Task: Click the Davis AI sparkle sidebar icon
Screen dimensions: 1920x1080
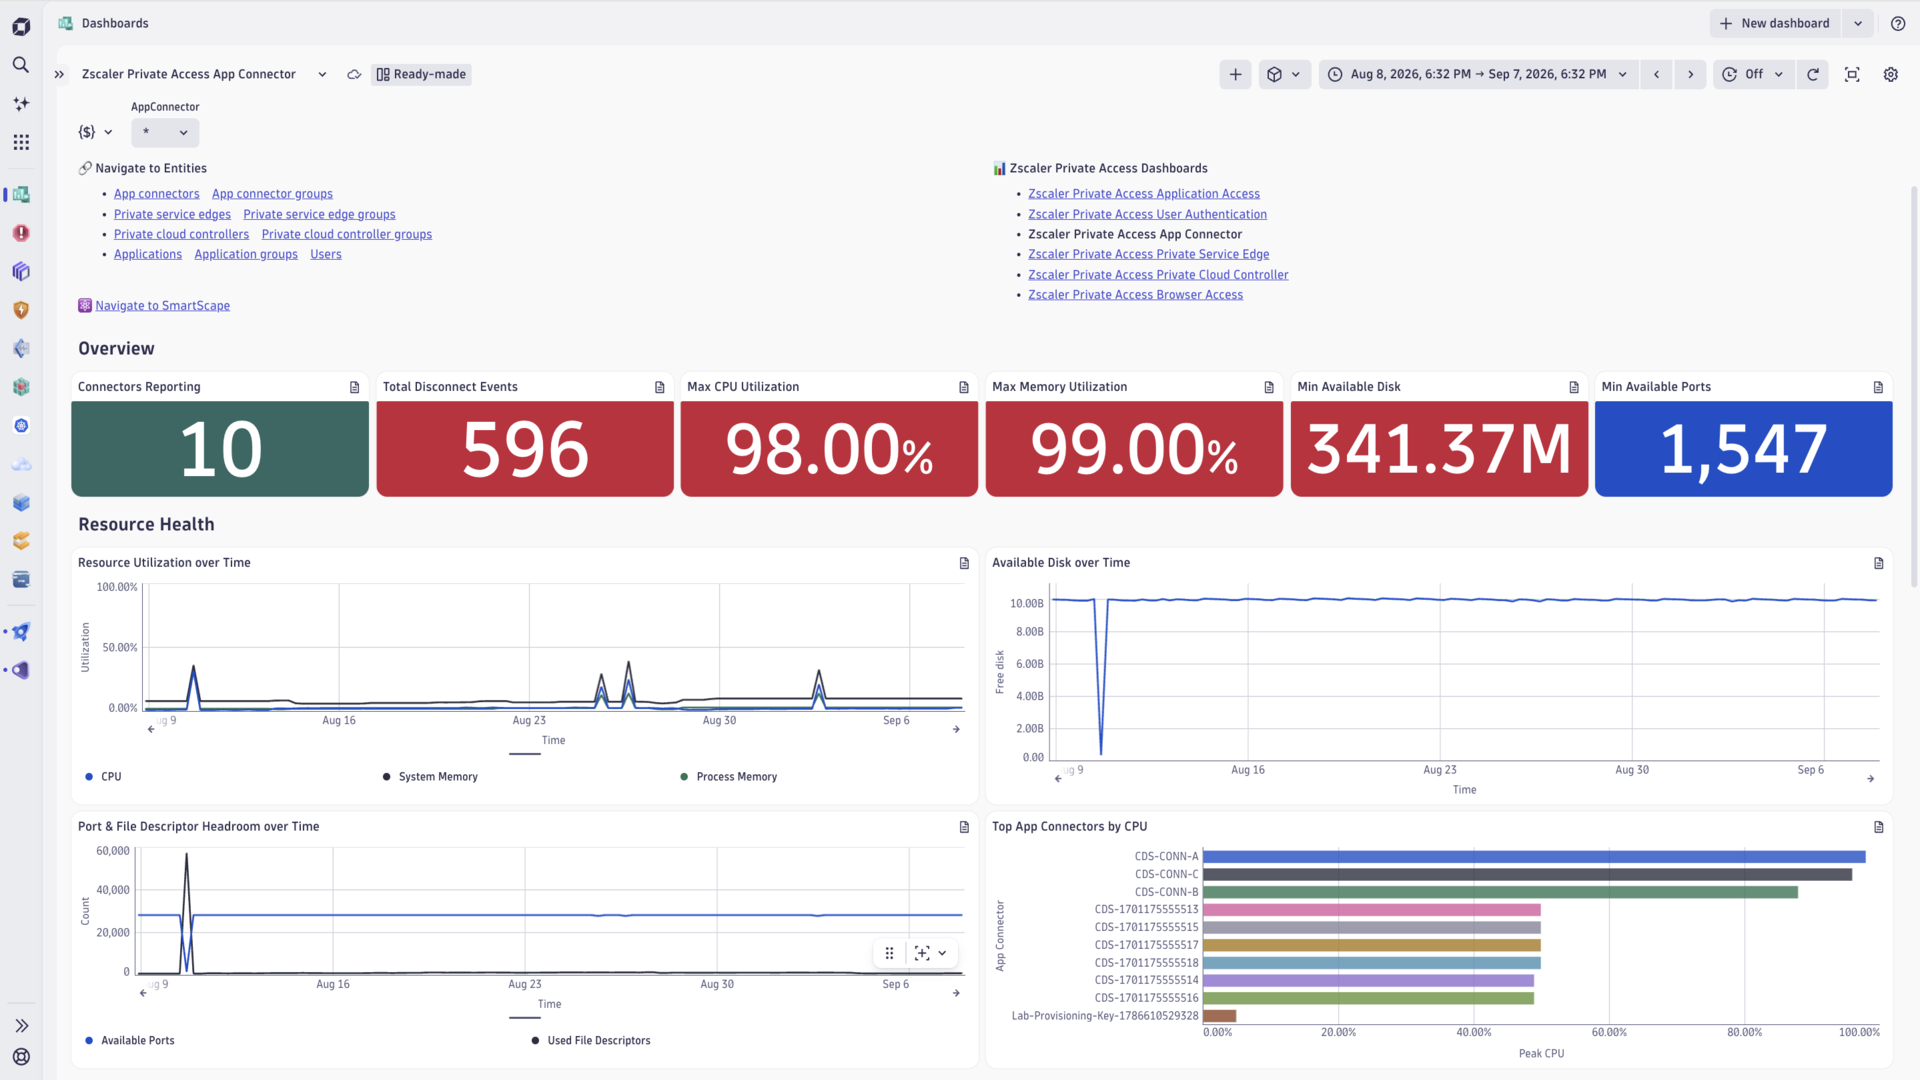Action: [21, 104]
